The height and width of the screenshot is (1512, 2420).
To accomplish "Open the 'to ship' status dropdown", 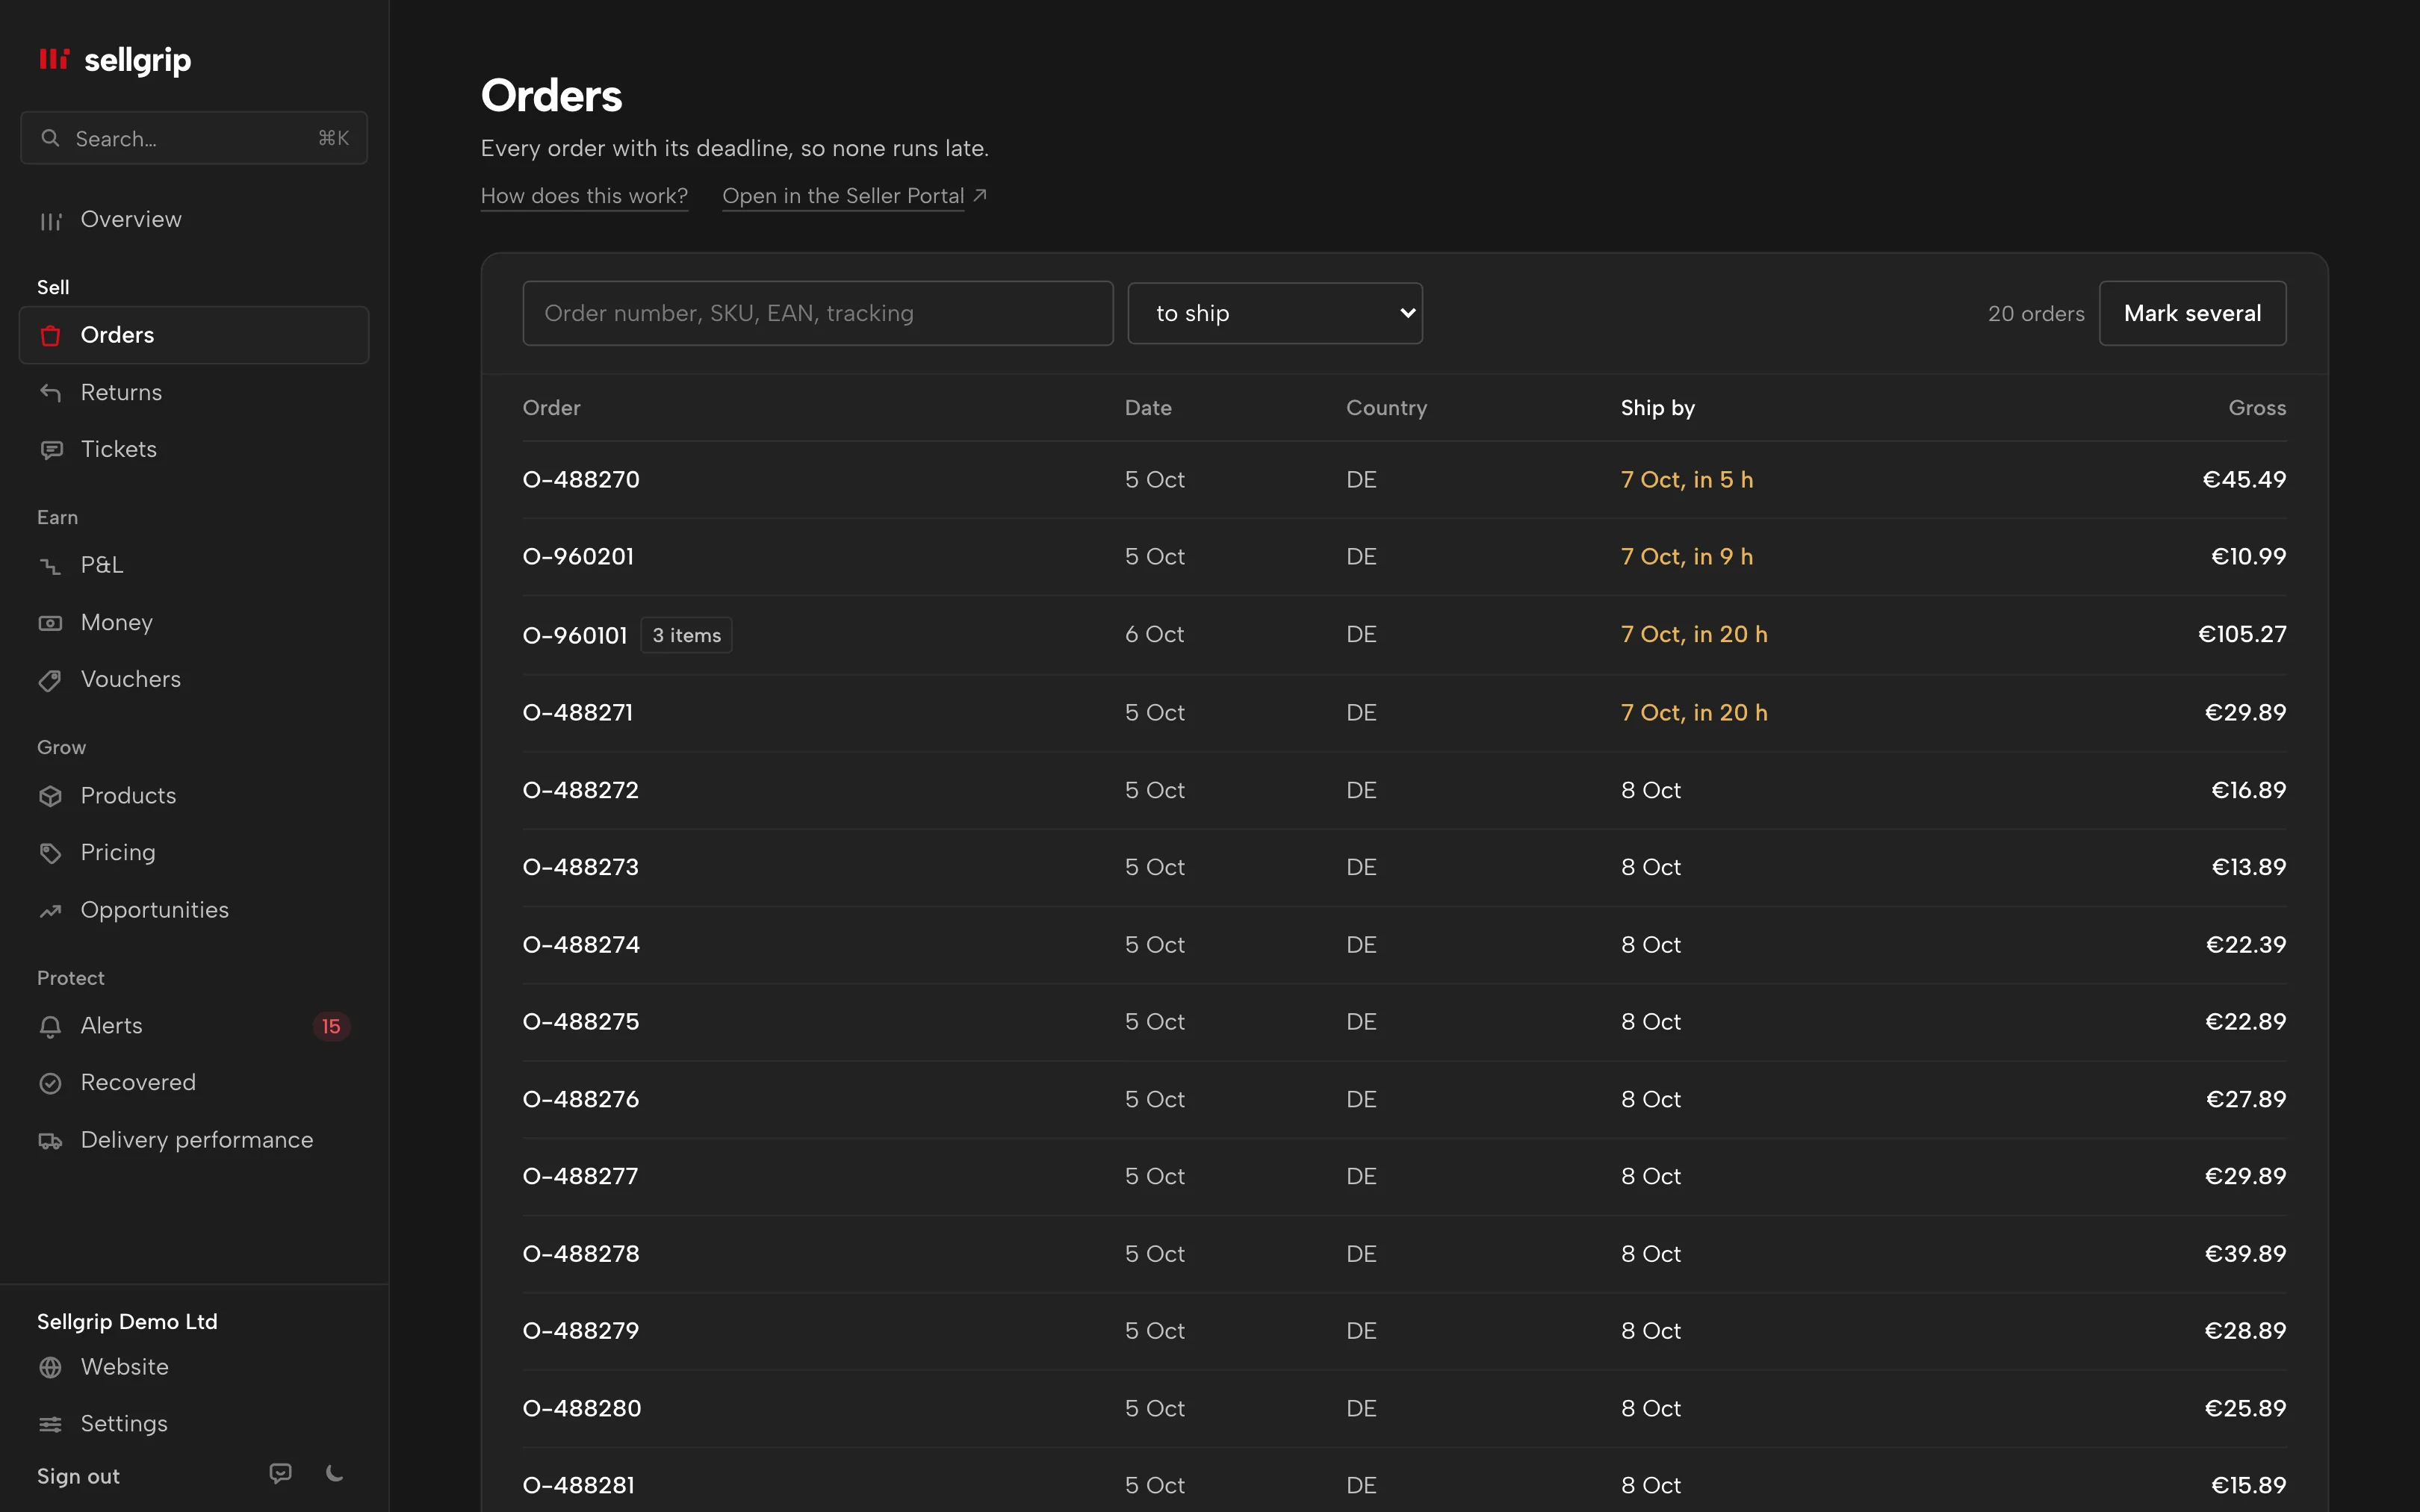I will [1275, 313].
